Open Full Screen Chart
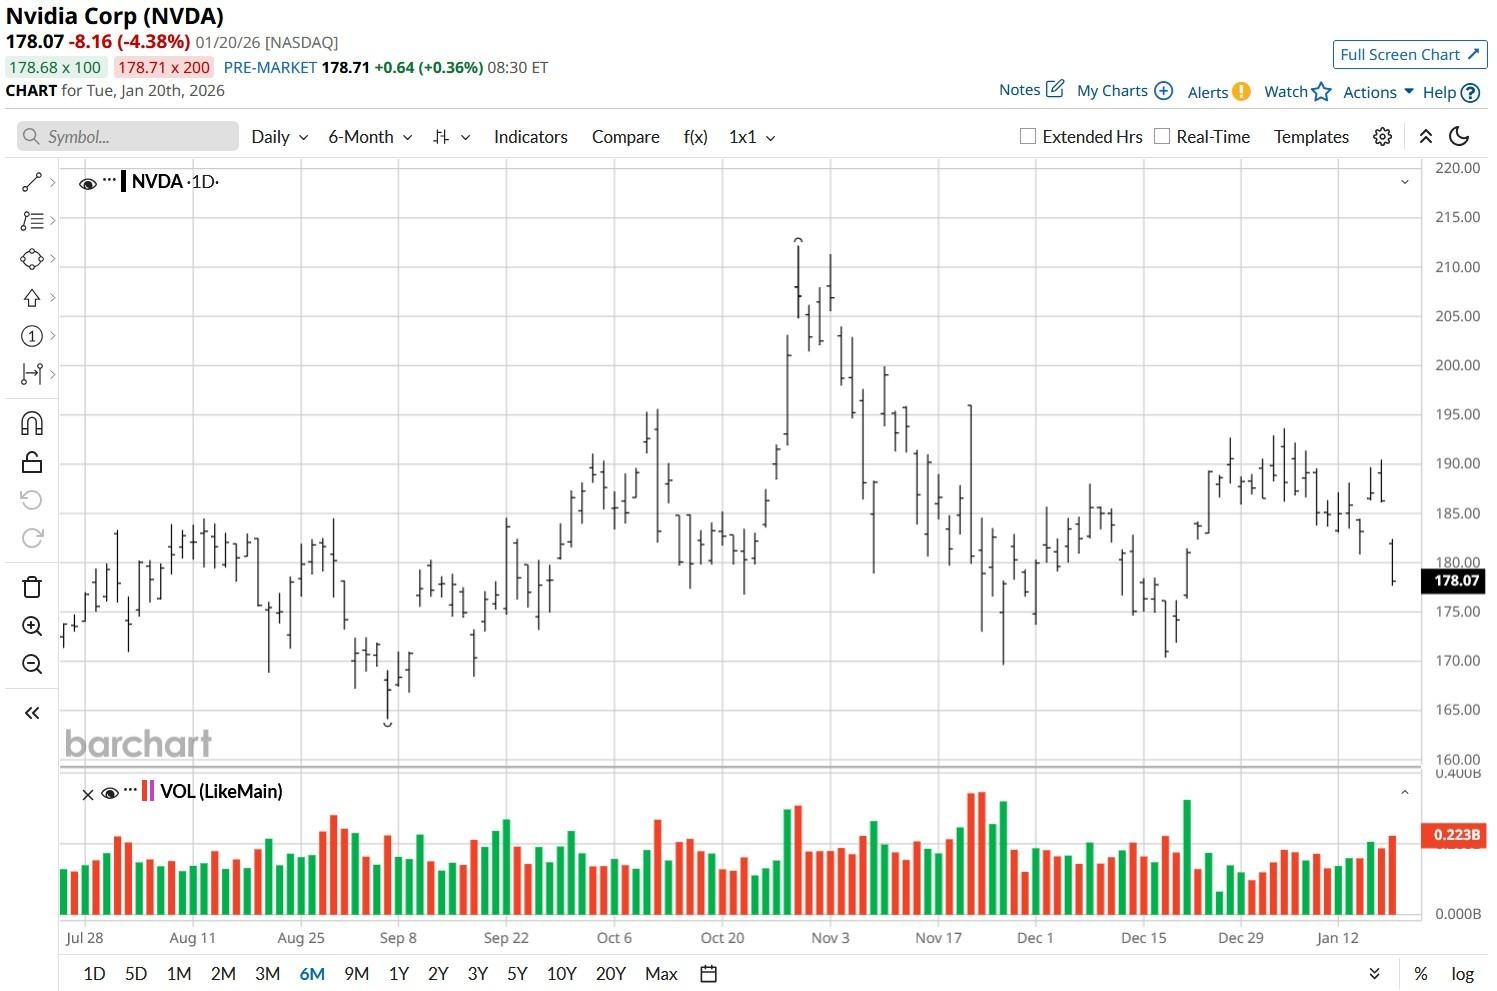 tap(1410, 54)
